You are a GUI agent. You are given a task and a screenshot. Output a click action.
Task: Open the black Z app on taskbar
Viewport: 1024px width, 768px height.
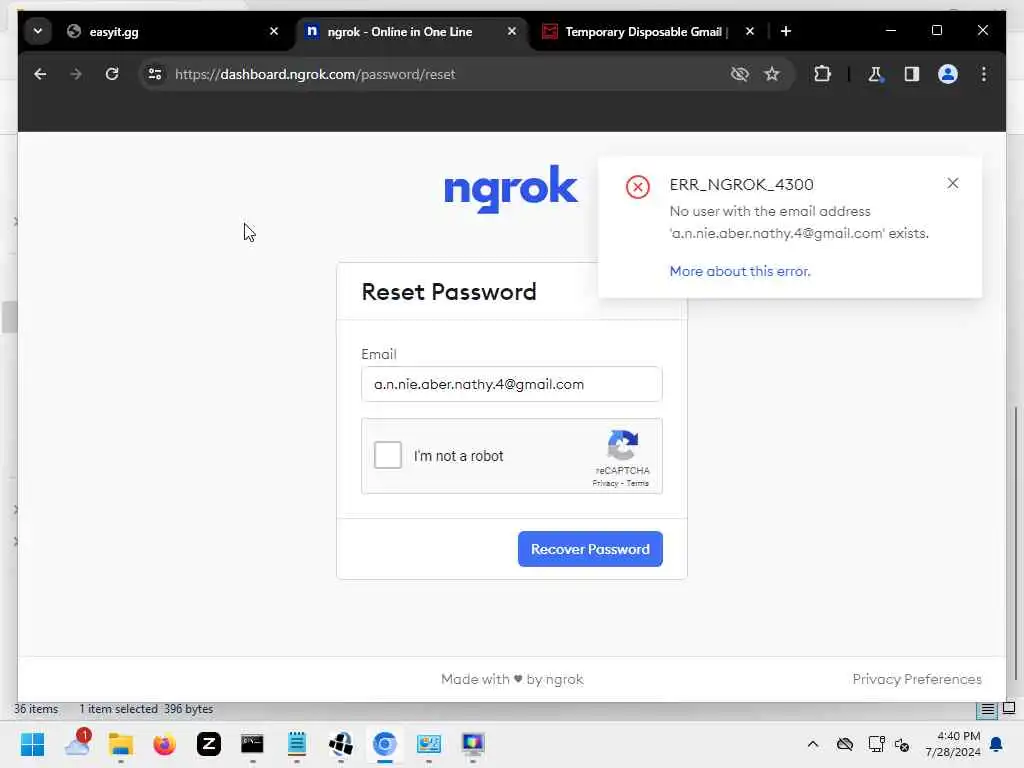(209, 744)
